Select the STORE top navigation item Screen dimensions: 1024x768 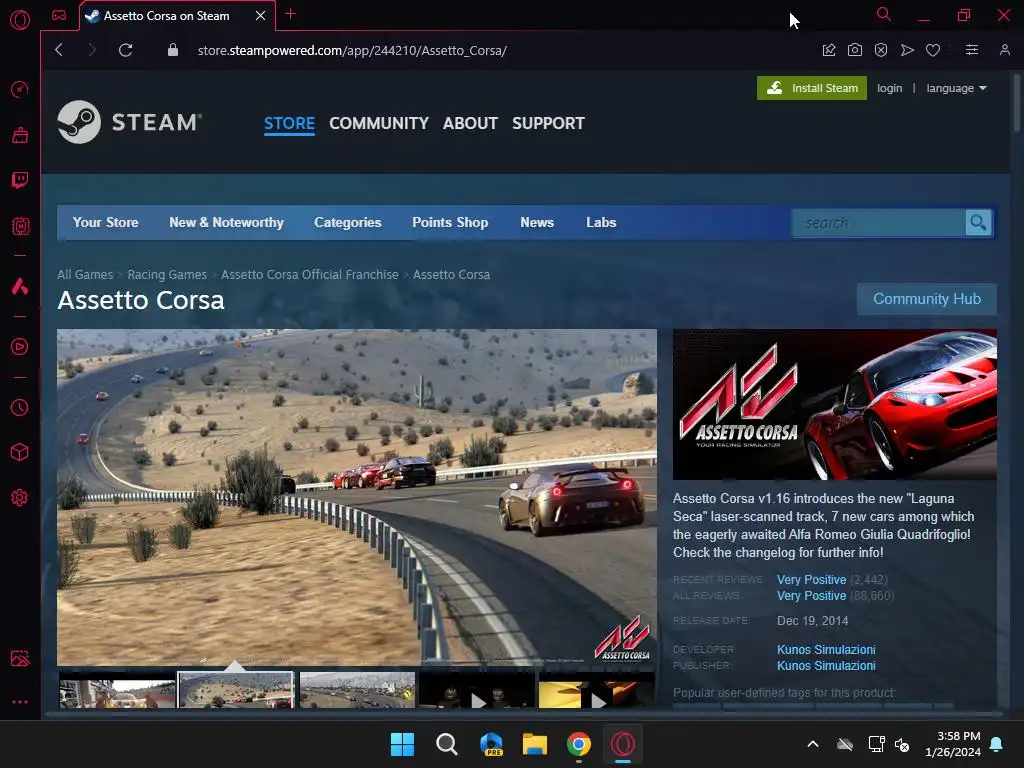(x=289, y=123)
